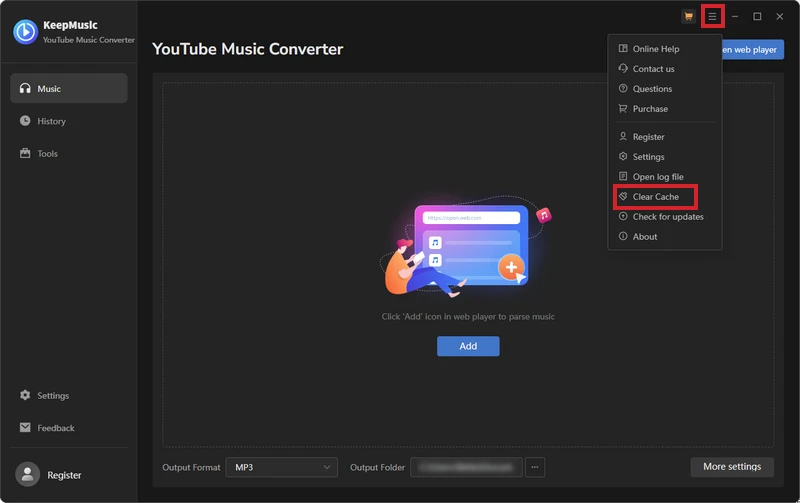Screen dimensions: 800x503
Task: Open the hamburger menu icon
Action: point(712,16)
